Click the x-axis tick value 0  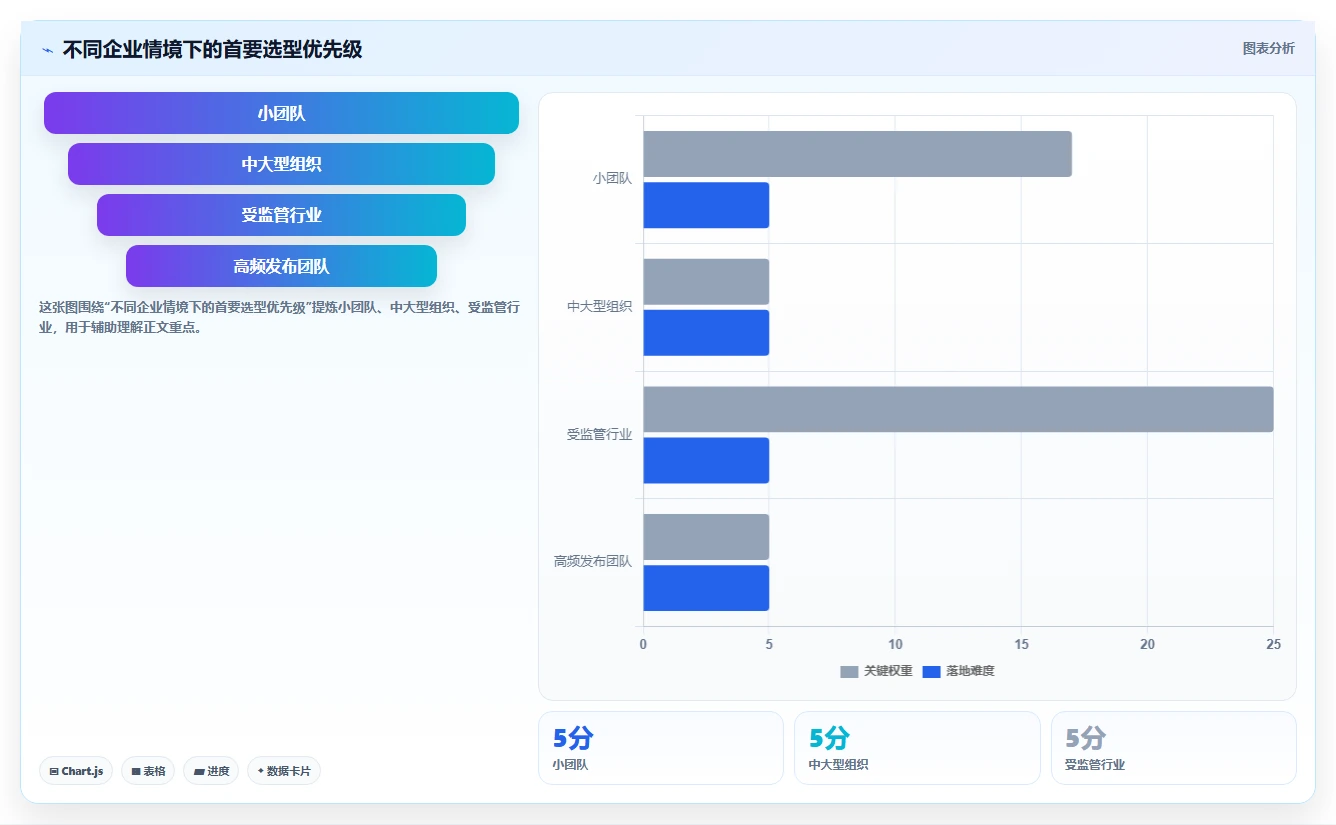pyautogui.click(x=643, y=644)
